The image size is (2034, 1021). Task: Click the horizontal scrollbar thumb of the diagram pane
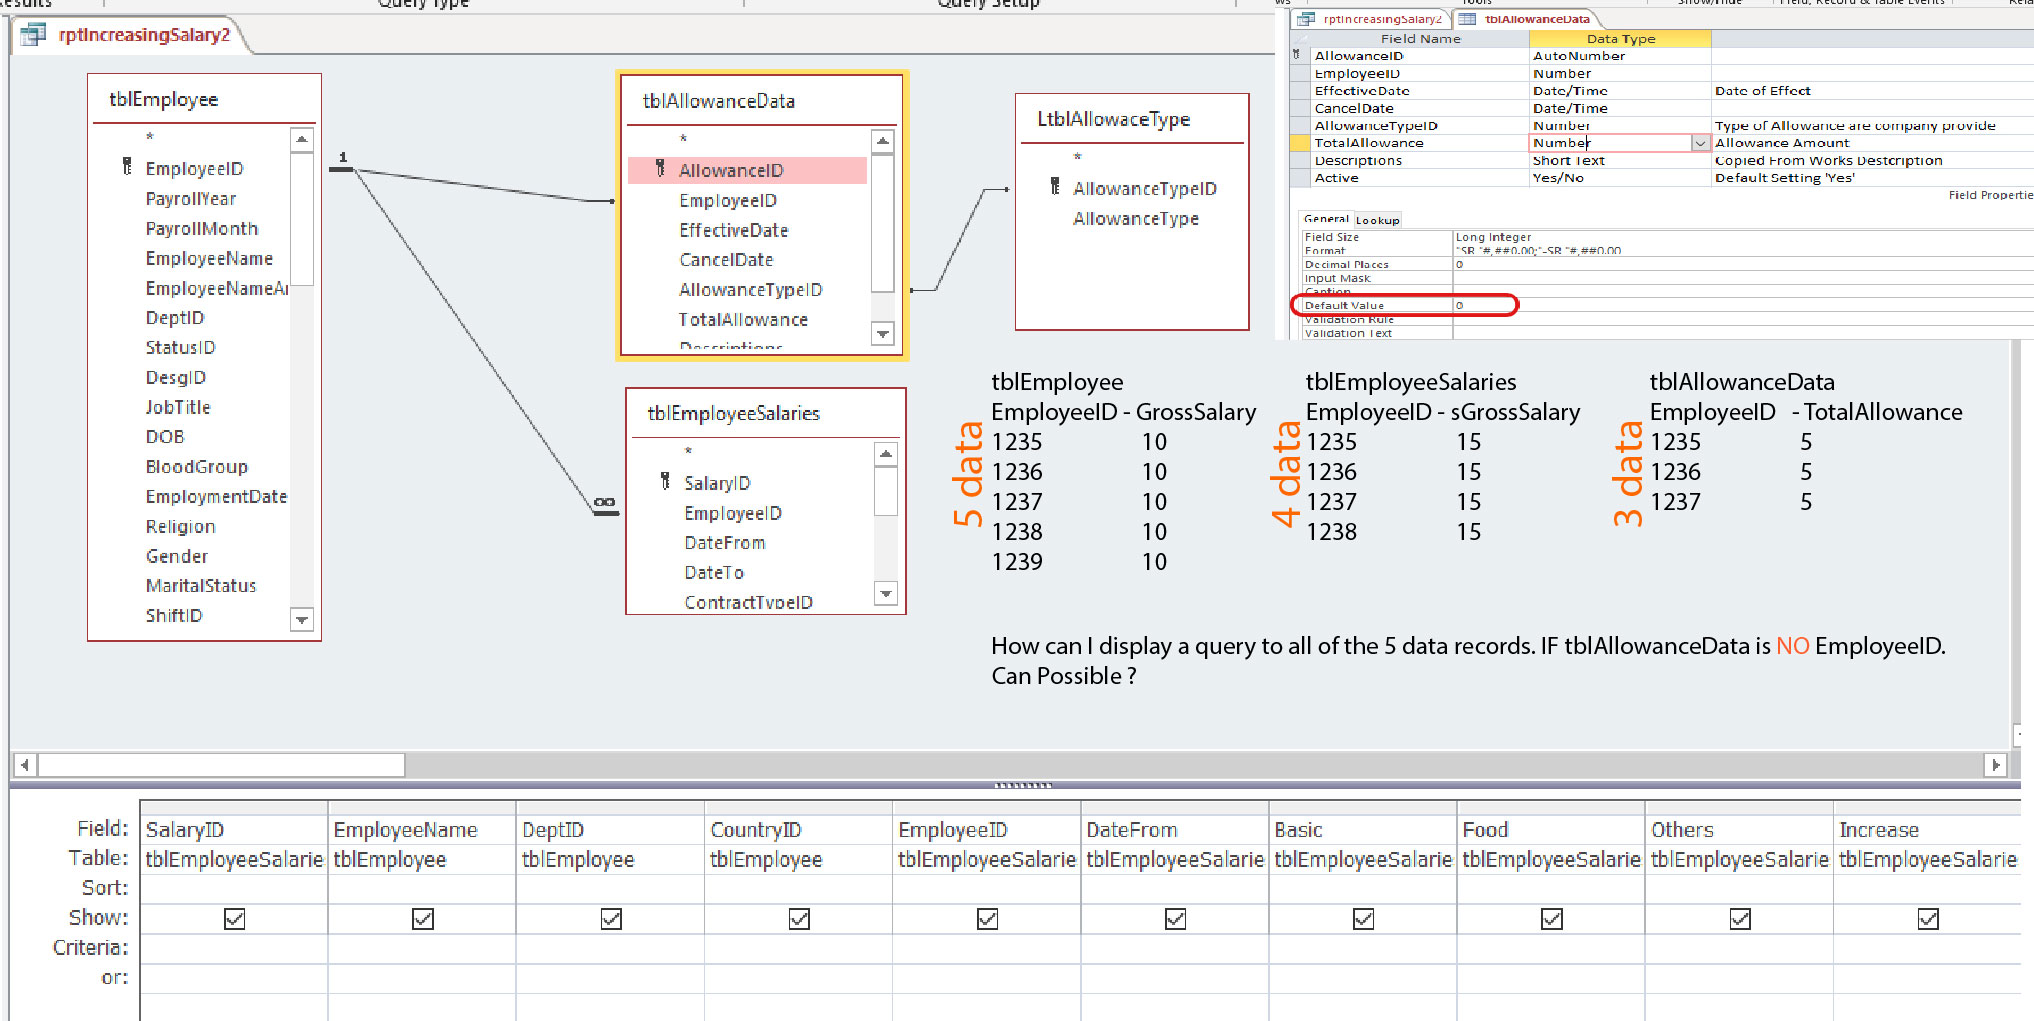(220, 765)
